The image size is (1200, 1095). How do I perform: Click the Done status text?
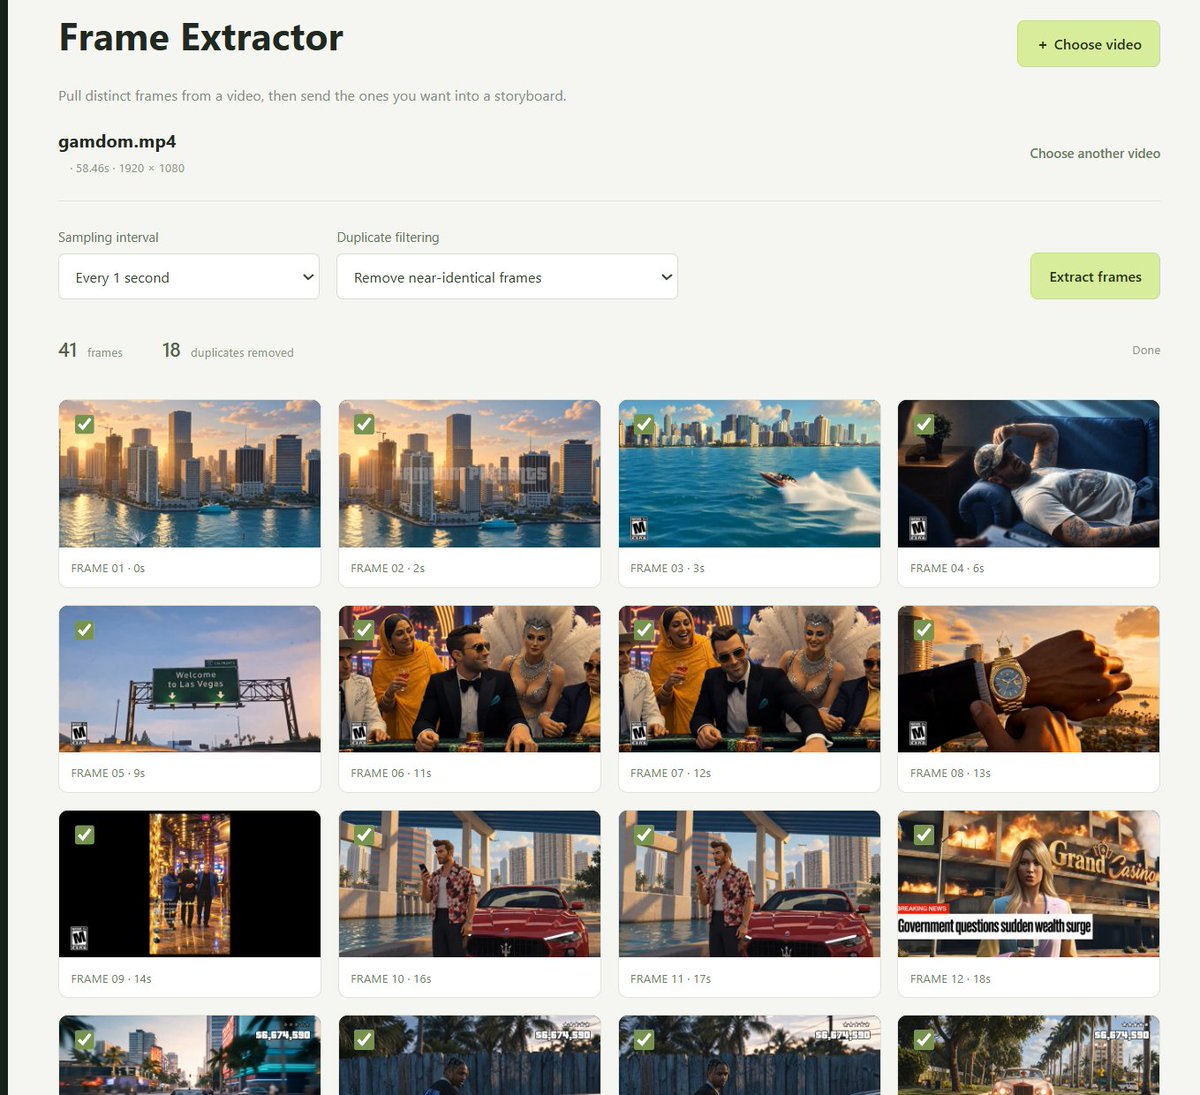pyautogui.click(x=1146, y=350)
